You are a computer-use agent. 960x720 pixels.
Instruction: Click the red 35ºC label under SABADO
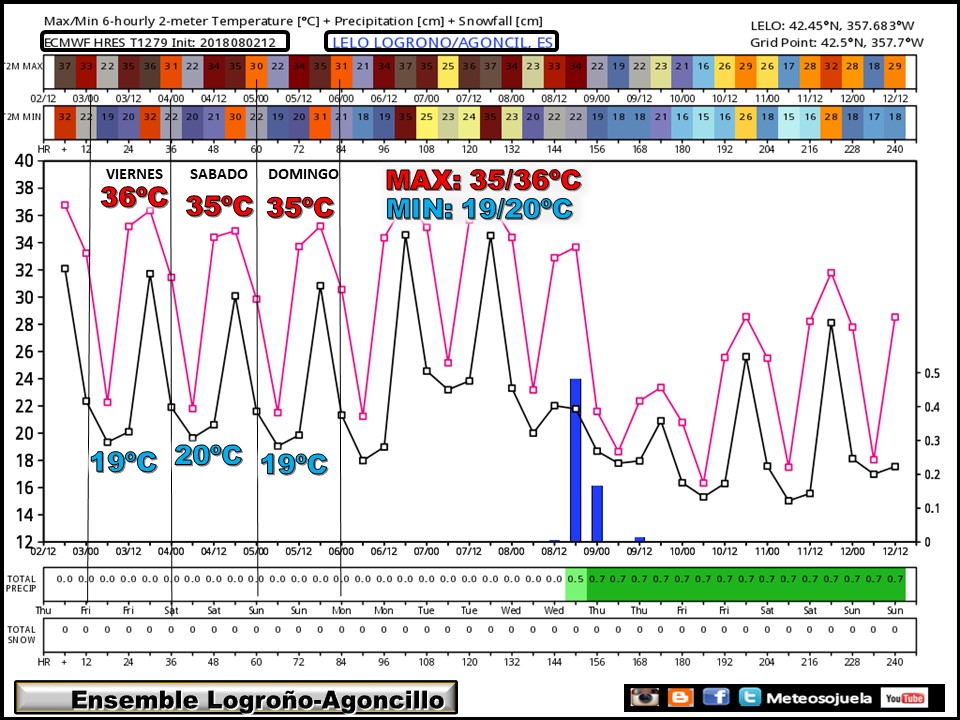219,206
